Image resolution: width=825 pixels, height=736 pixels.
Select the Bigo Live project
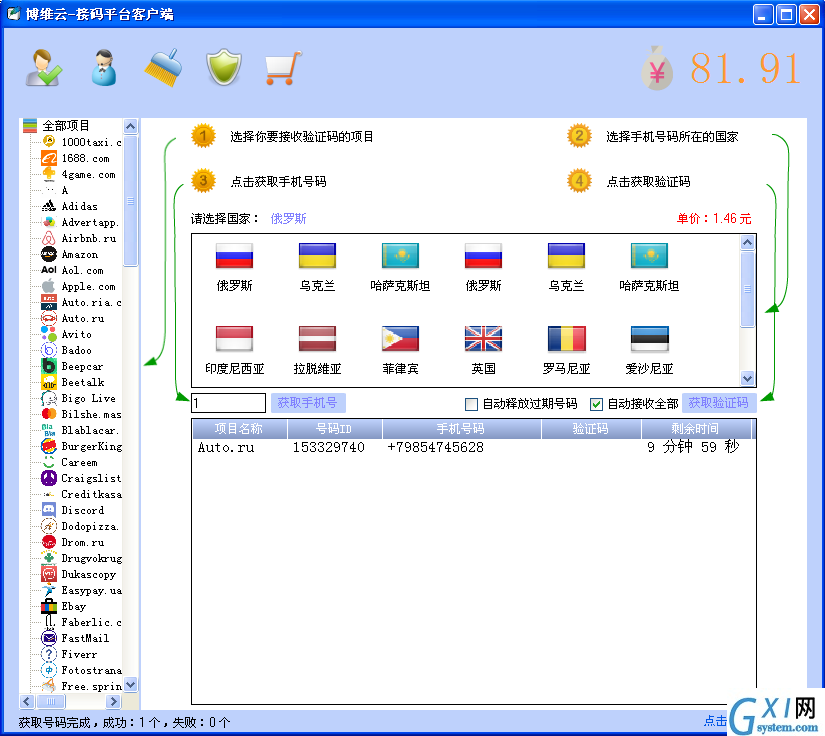(88, 398)
